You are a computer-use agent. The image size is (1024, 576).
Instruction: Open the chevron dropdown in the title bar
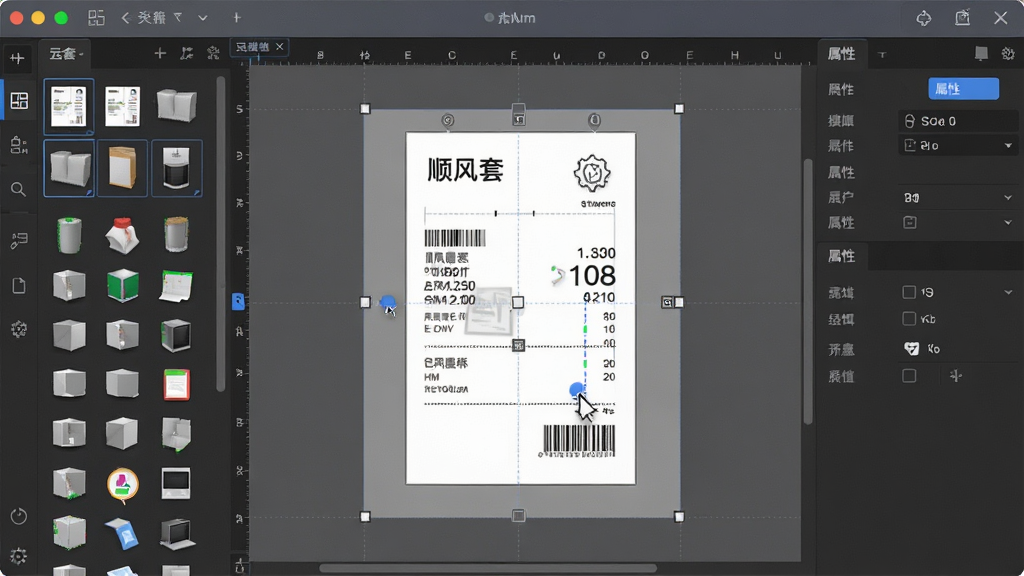point(202,18)
